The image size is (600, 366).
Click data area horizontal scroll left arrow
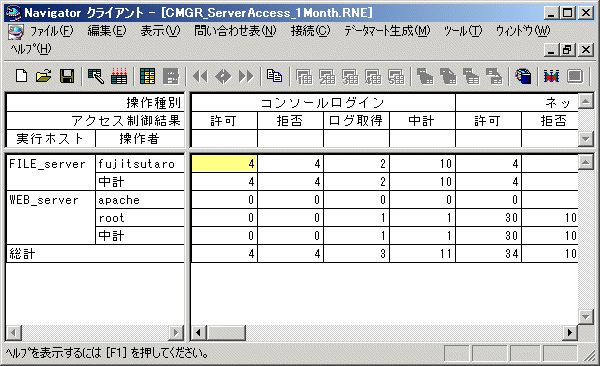[199, 333]
